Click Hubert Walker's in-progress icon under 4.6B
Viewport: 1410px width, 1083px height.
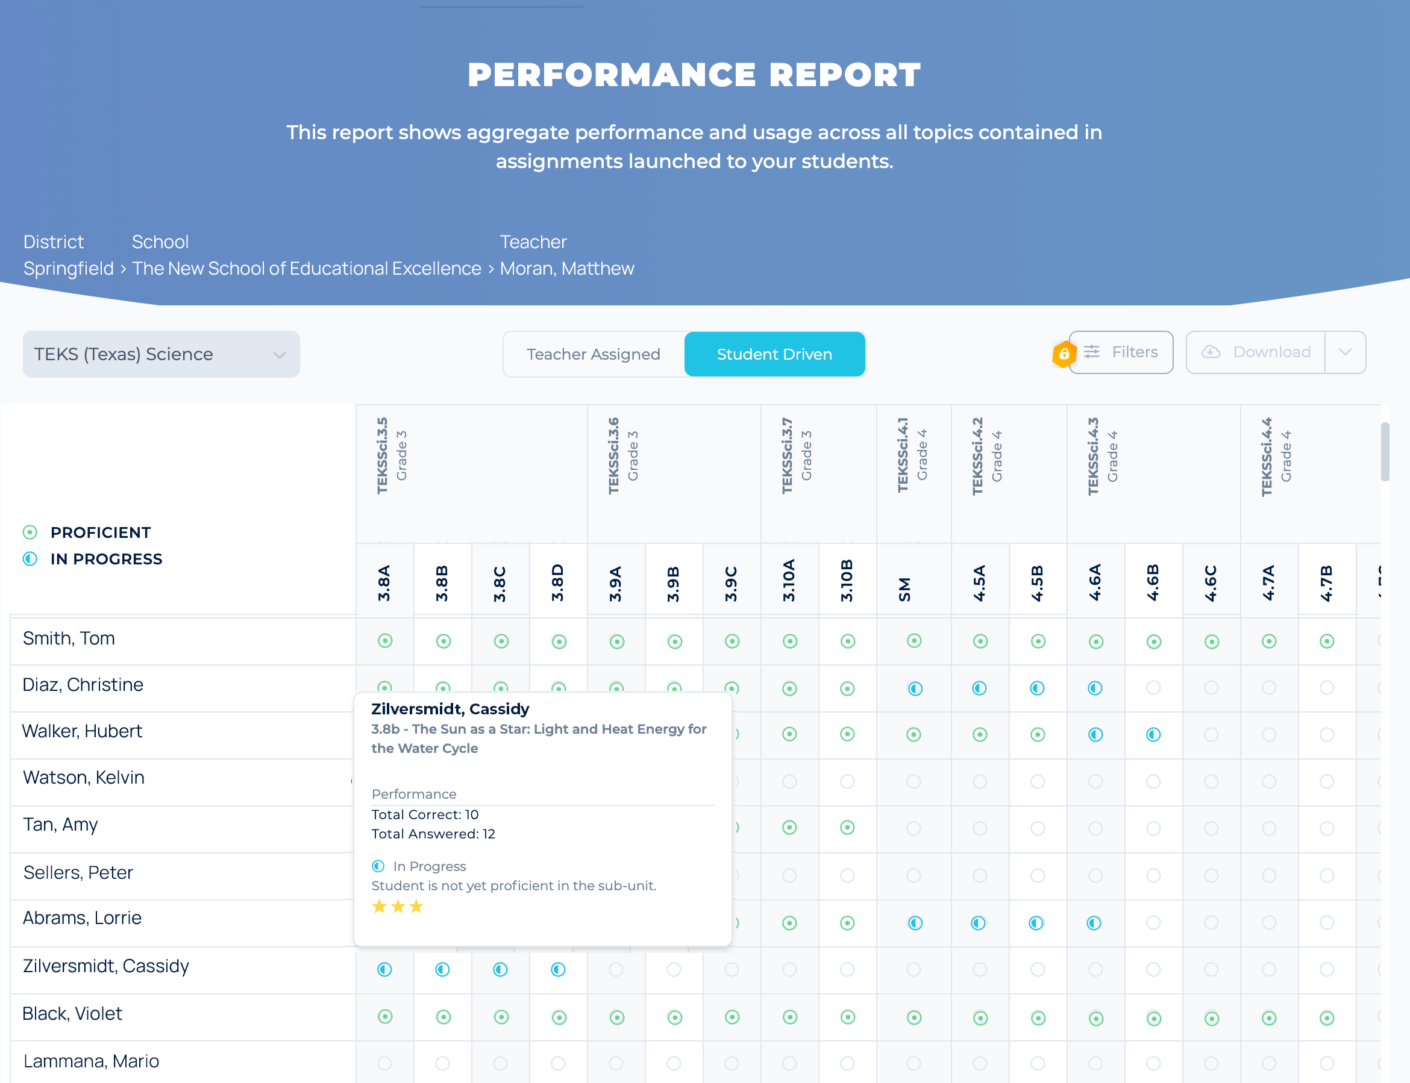tap(1153, 735)
